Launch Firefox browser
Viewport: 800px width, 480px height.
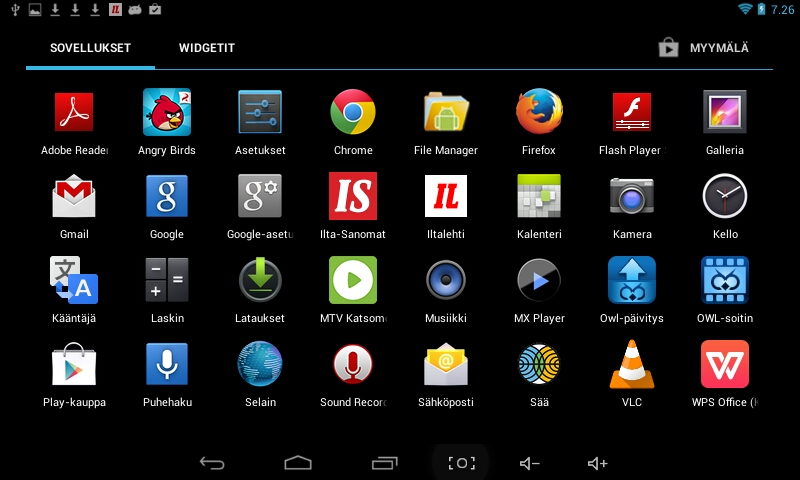coord(539,112)
